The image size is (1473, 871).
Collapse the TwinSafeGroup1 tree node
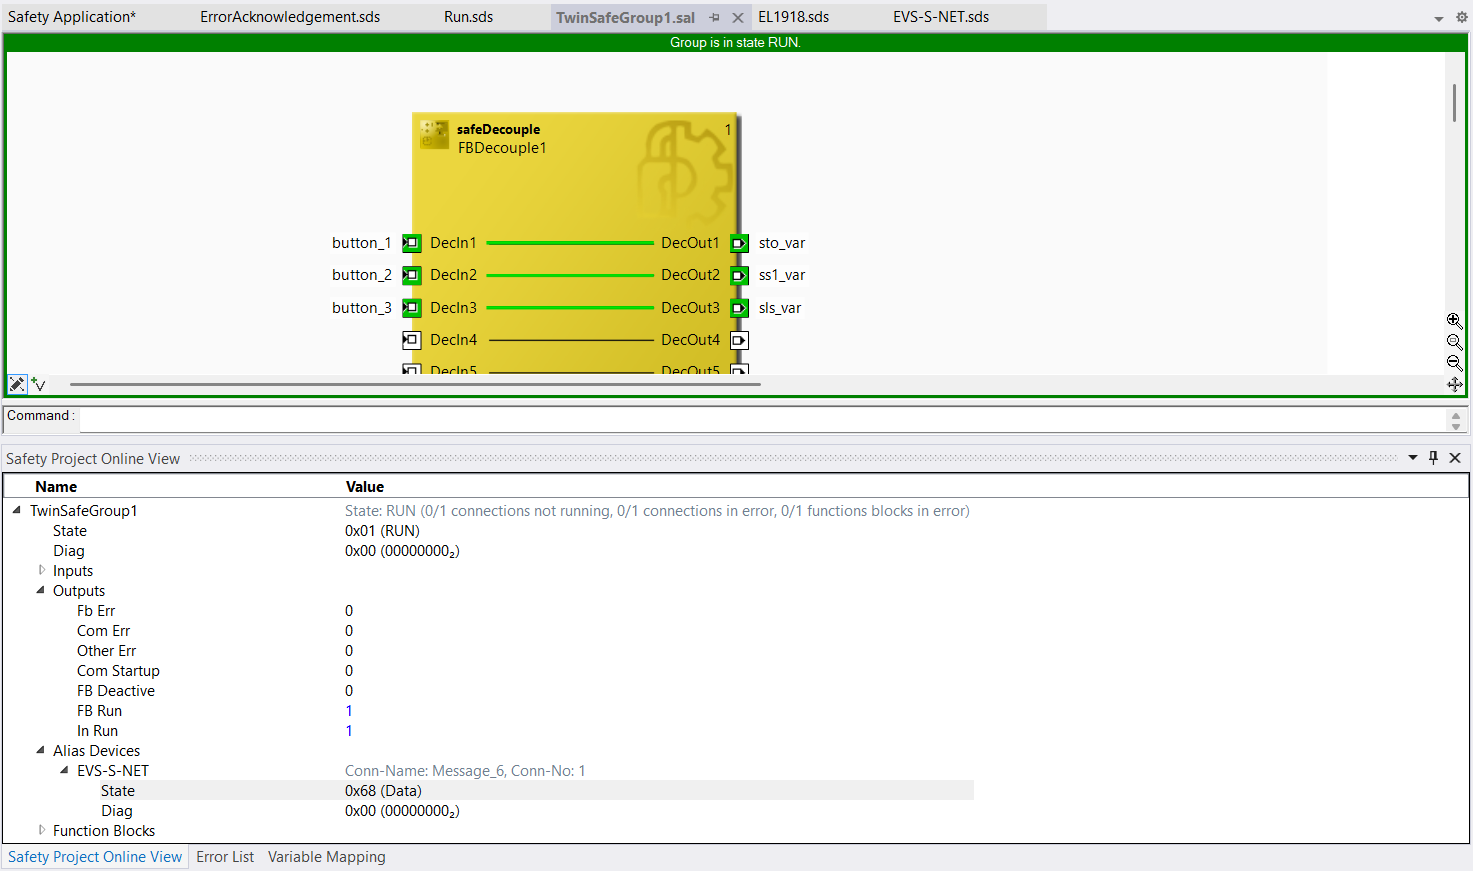pos(17,510)
